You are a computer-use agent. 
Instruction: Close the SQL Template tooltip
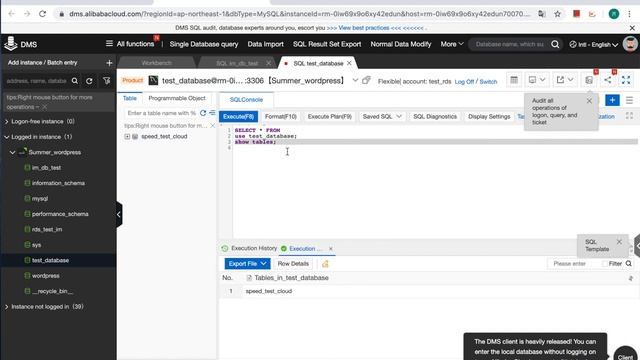coord(619,242)
